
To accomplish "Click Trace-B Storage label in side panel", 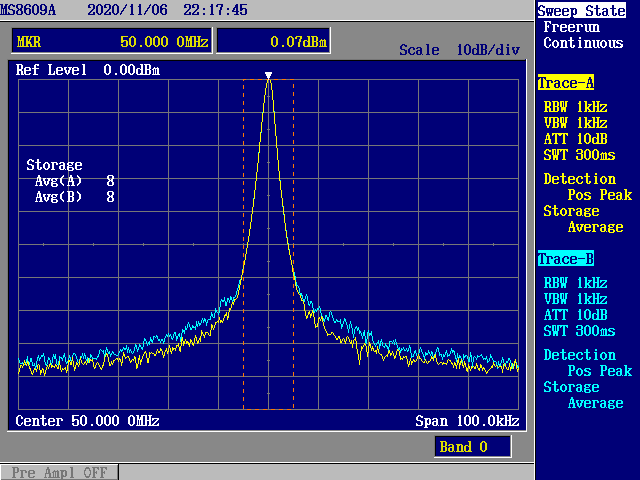I will 571,387.
